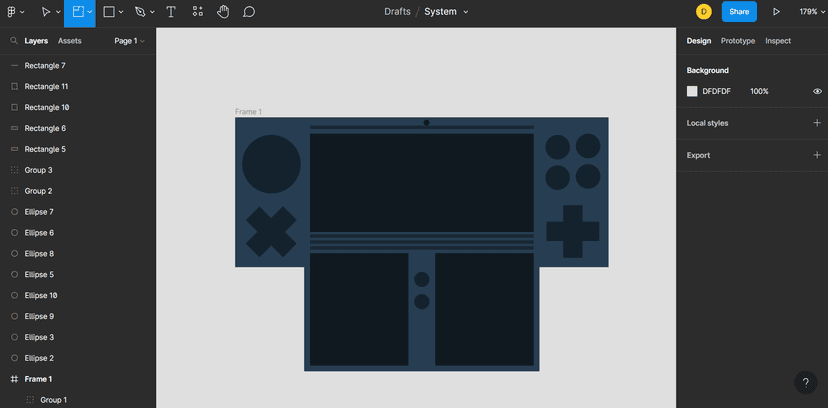Screen dimensions: 828x408
Task: Select the Frame tool
Action: (x=77, y=12)
